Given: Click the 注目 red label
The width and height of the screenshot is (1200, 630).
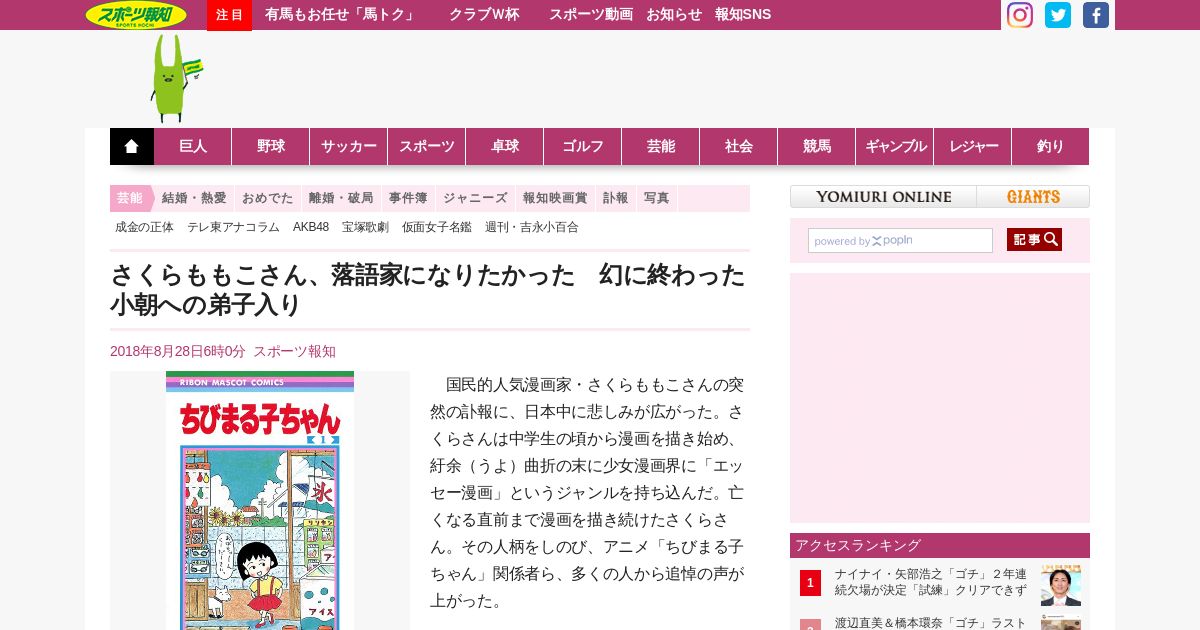Looking at the screenshot, I should click(x=229, y=15).
